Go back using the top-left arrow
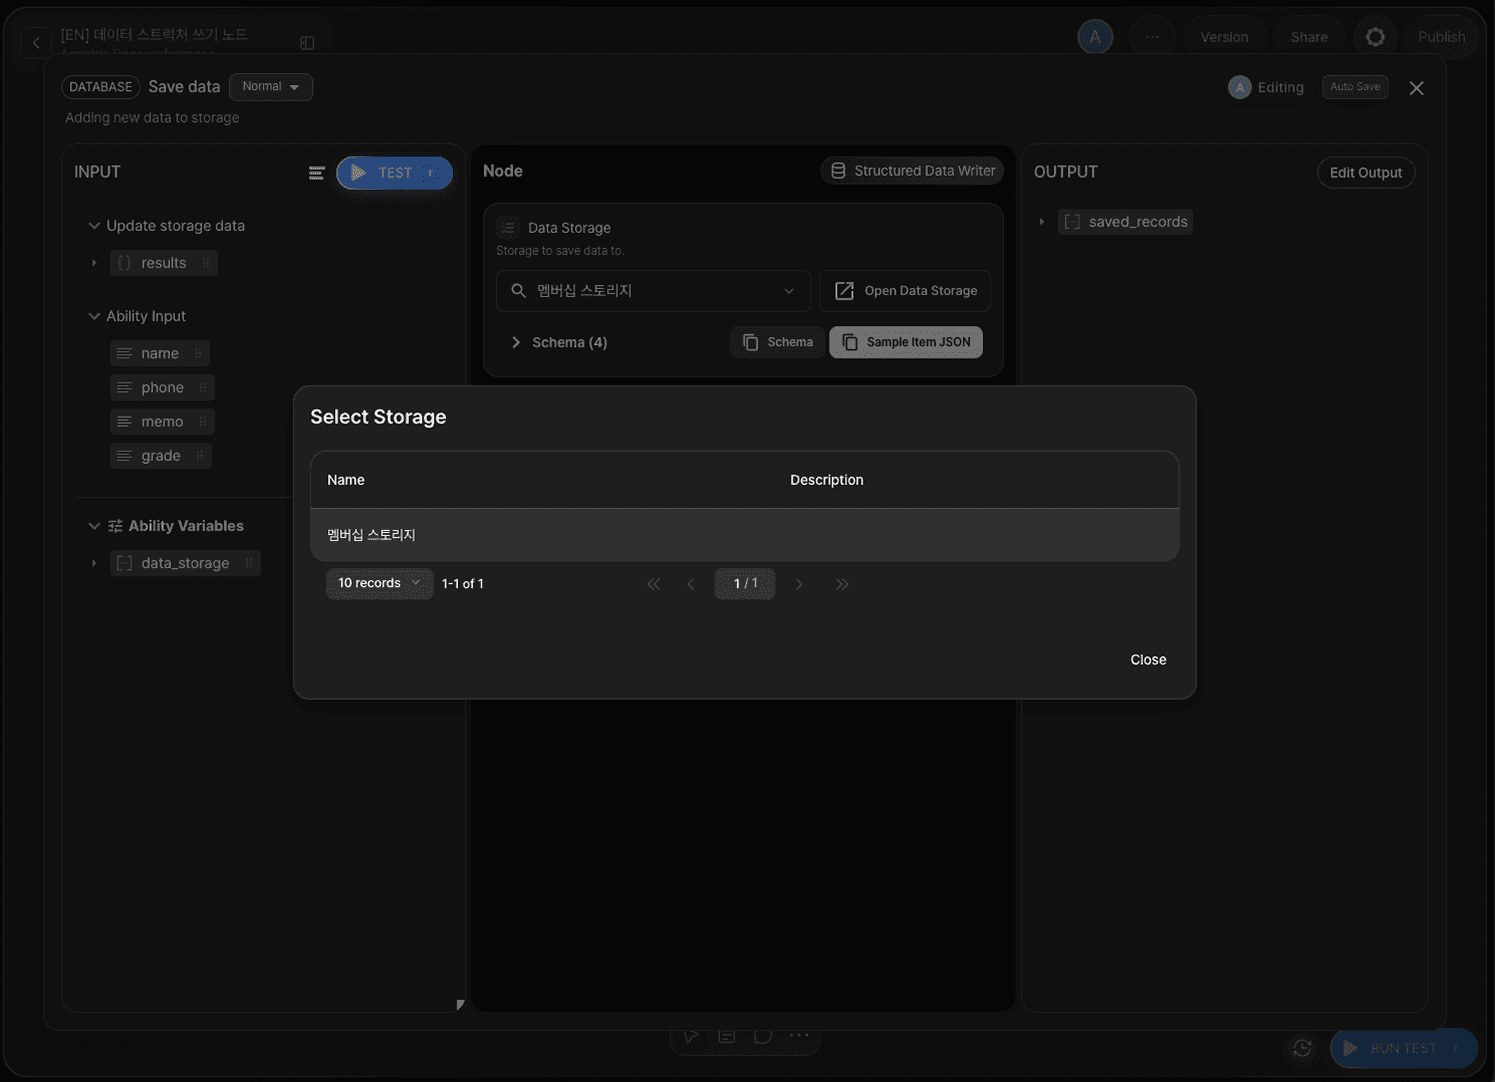This screenshot has height=1082, width=1495. pyautogui.click(x=36, y=42)
